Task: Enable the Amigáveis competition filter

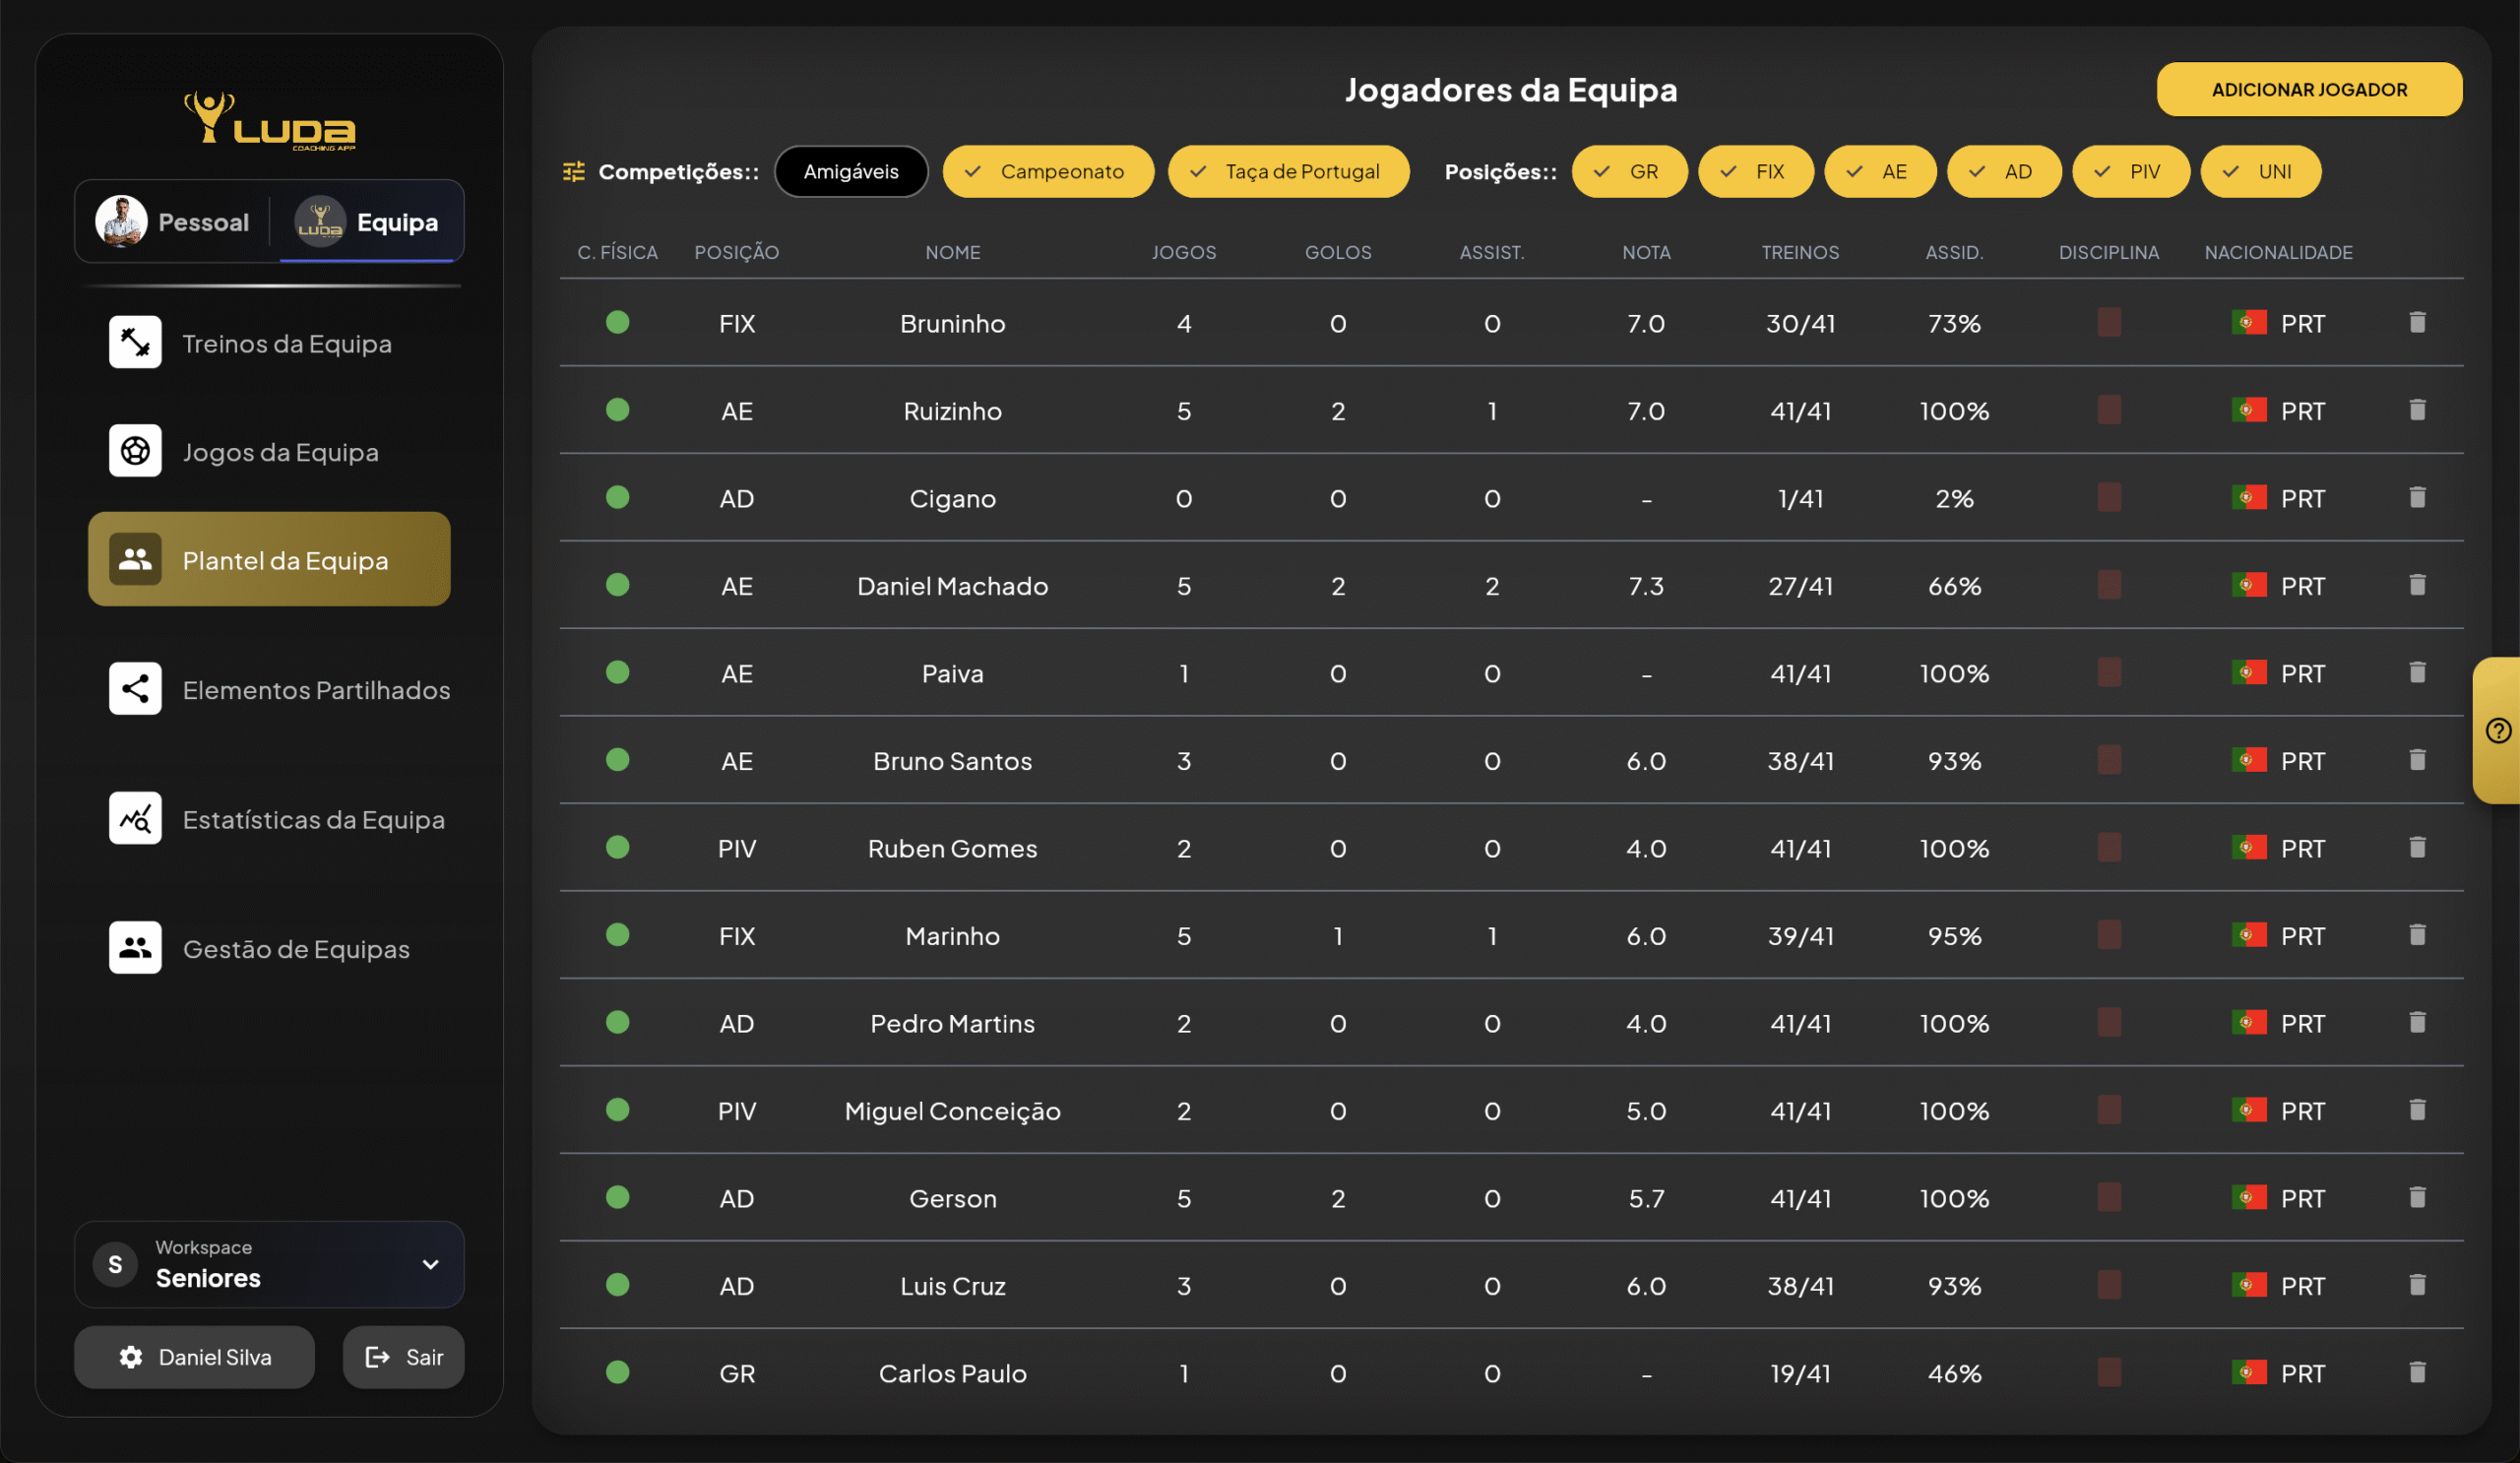Action: click(x=851, y=172)
